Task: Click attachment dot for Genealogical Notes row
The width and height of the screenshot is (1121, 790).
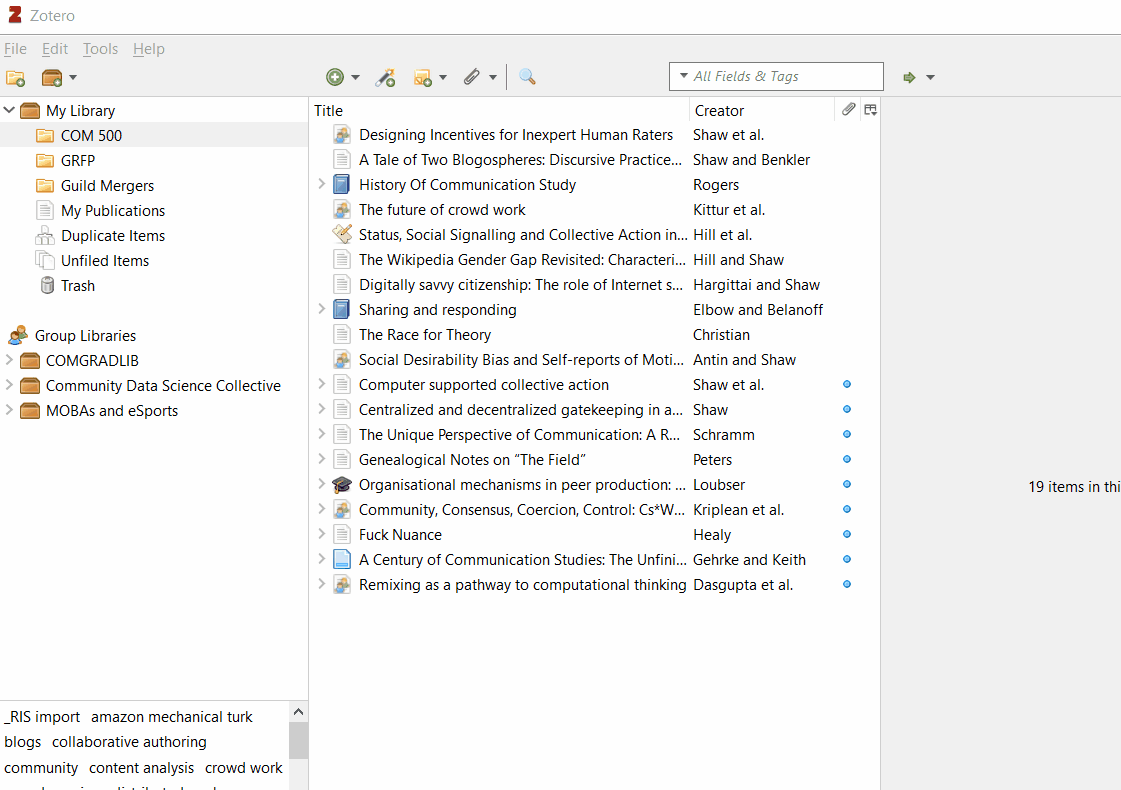Action: 847,459
